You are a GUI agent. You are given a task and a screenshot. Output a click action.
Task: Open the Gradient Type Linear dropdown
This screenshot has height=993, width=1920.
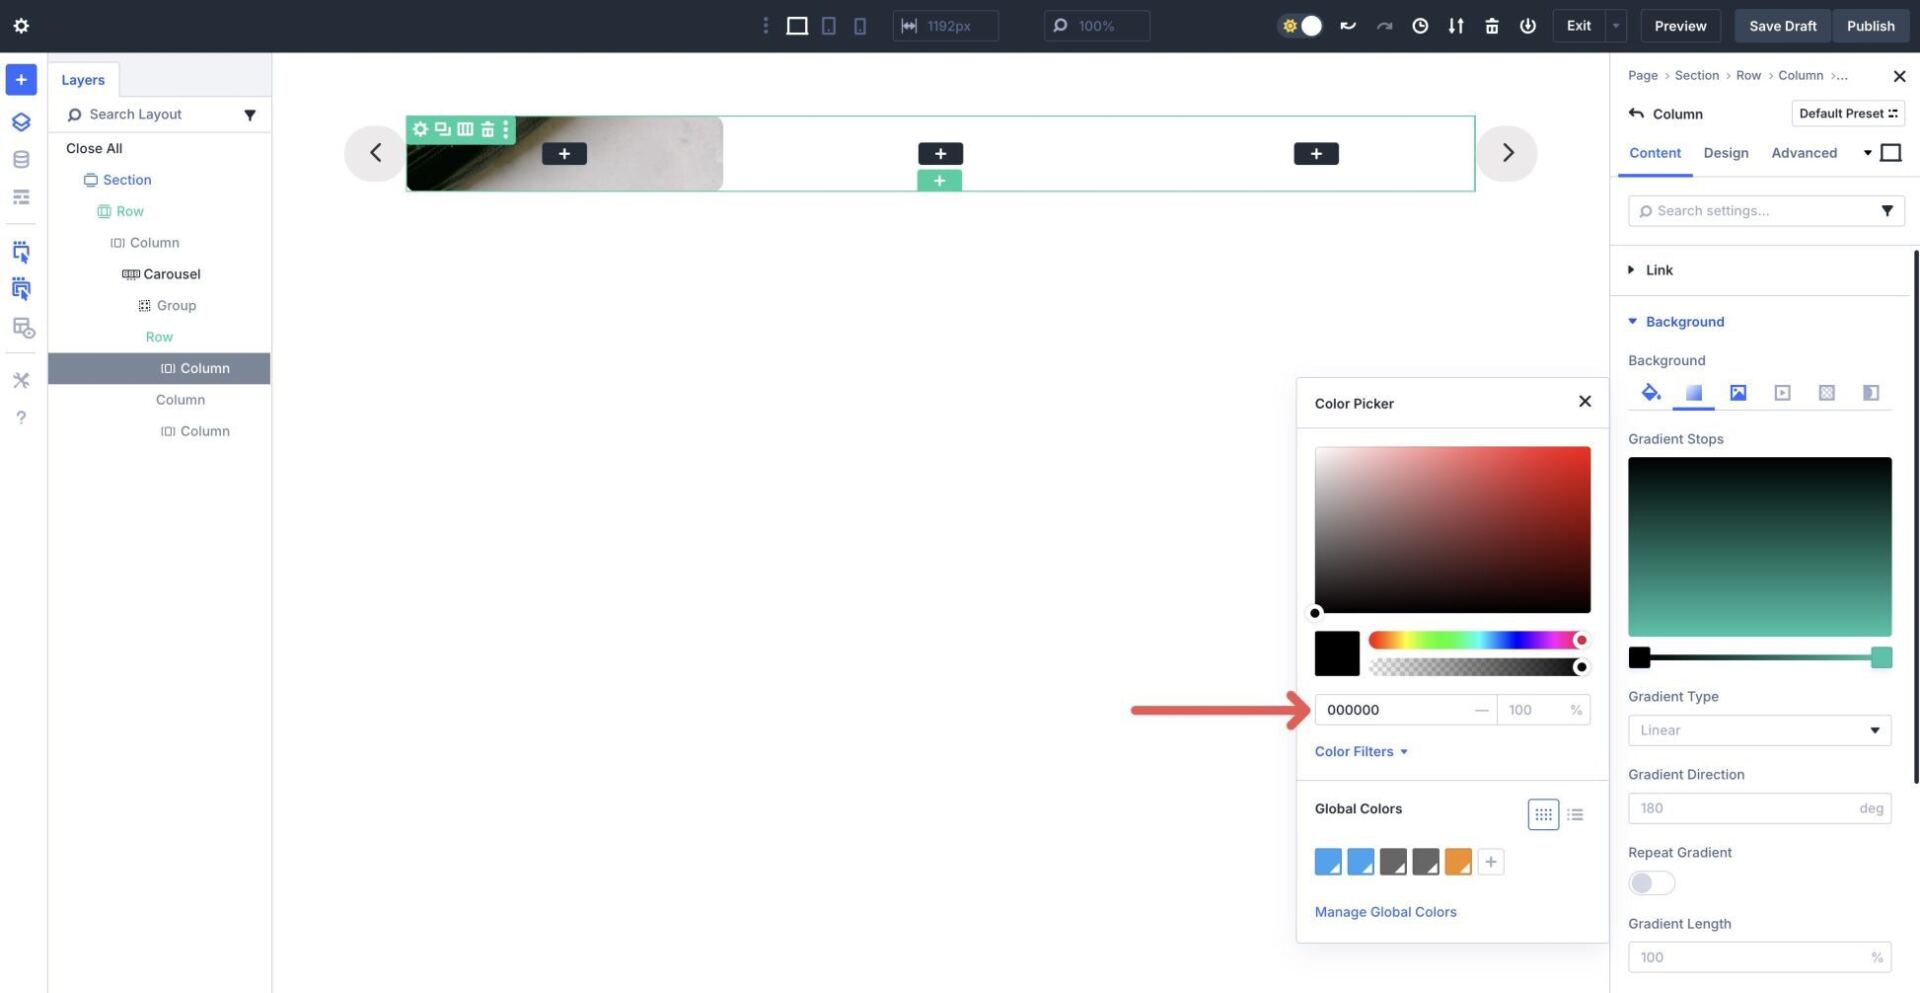1758,730
